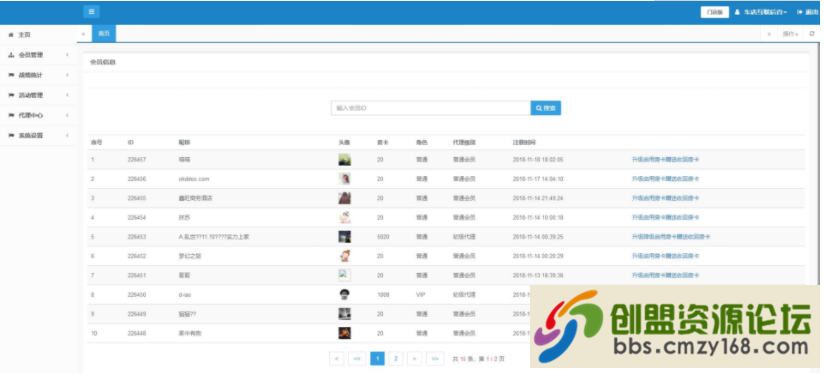Screen dimensions: 825x373
Task: Expand the 代理中心 sidebar menu
Action: (38, 115)
